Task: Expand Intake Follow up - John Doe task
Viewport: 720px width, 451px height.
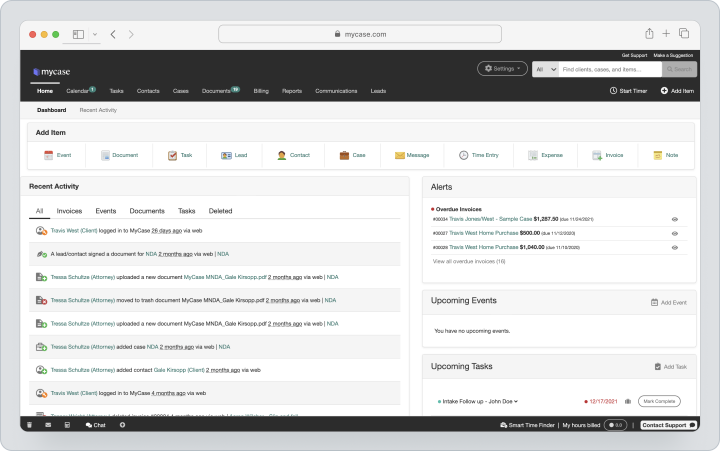Action: [x=478, y=401]
